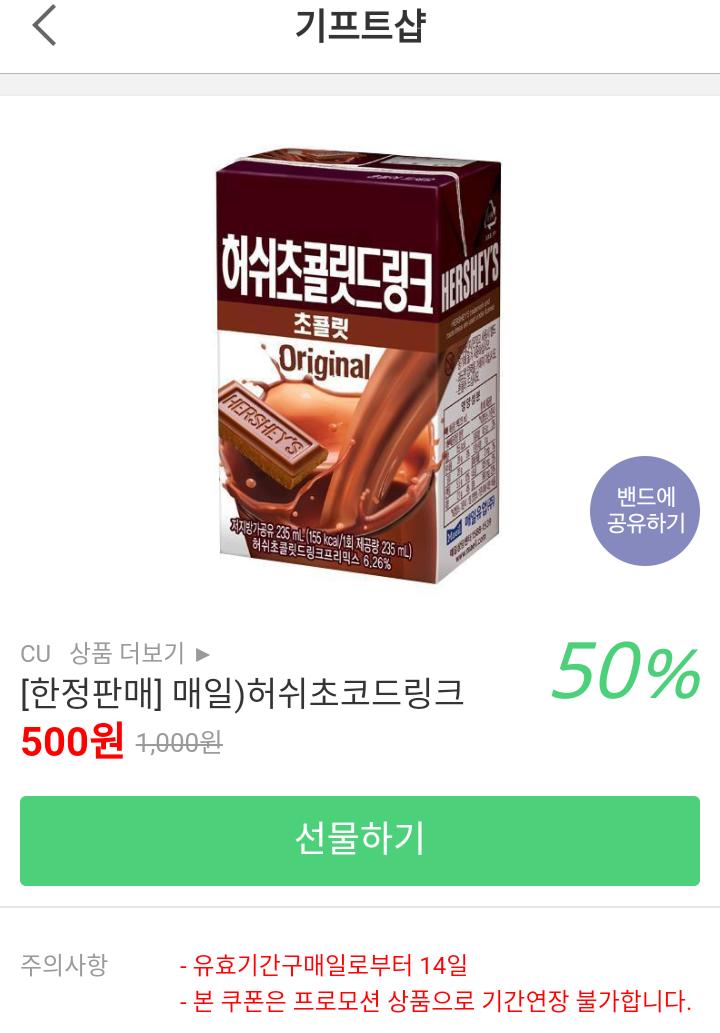
Task: Tap the 허쉬초콜릿드링크 name printed on the carton
Action: click(x=326, y=273)
